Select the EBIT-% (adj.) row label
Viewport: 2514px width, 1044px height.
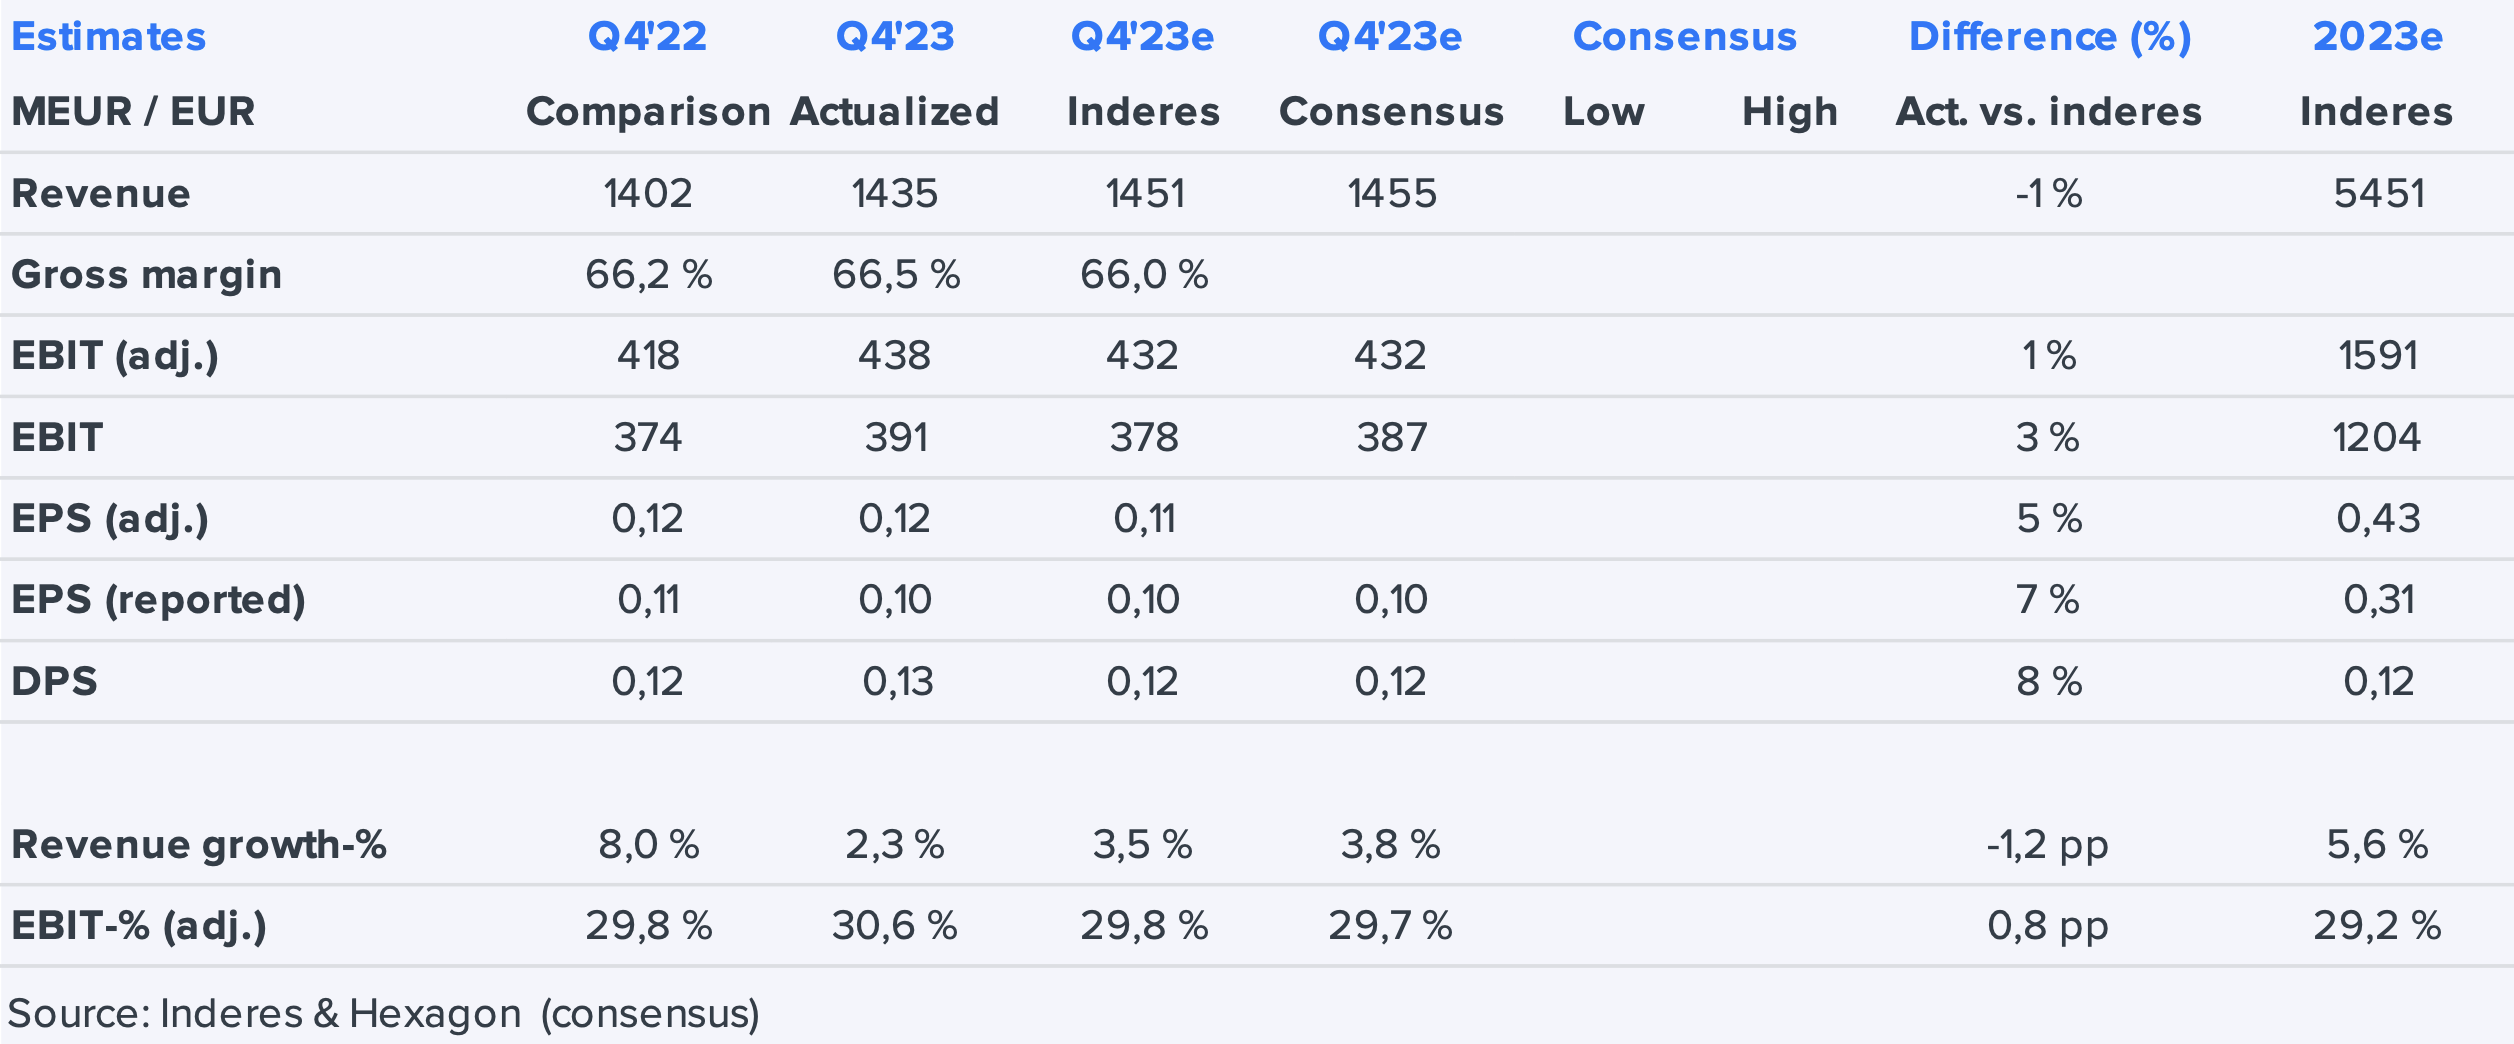tap(139, 925)
